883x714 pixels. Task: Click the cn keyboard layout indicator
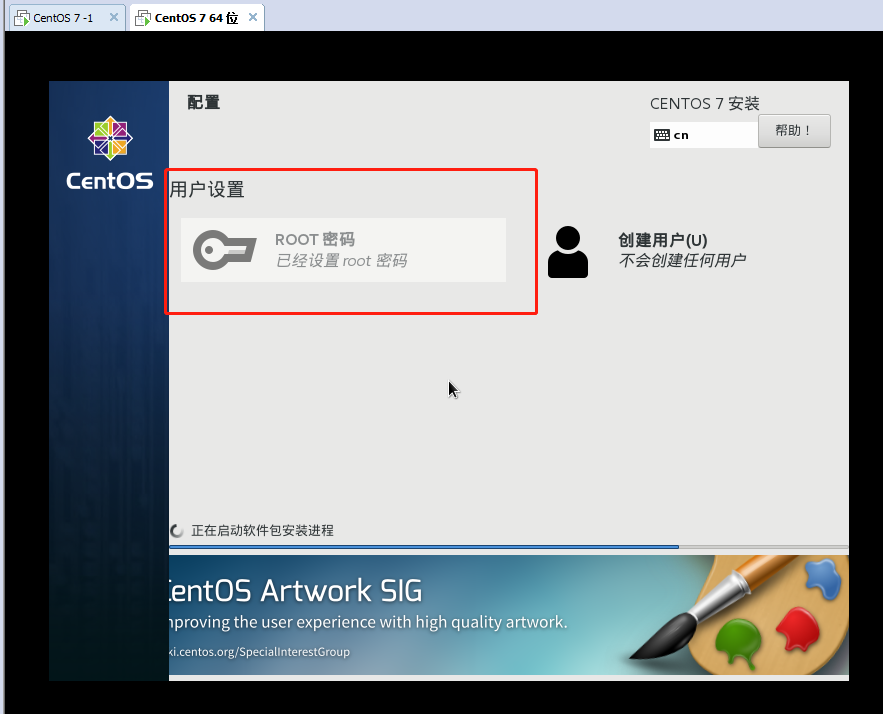(x=703, y=135)
